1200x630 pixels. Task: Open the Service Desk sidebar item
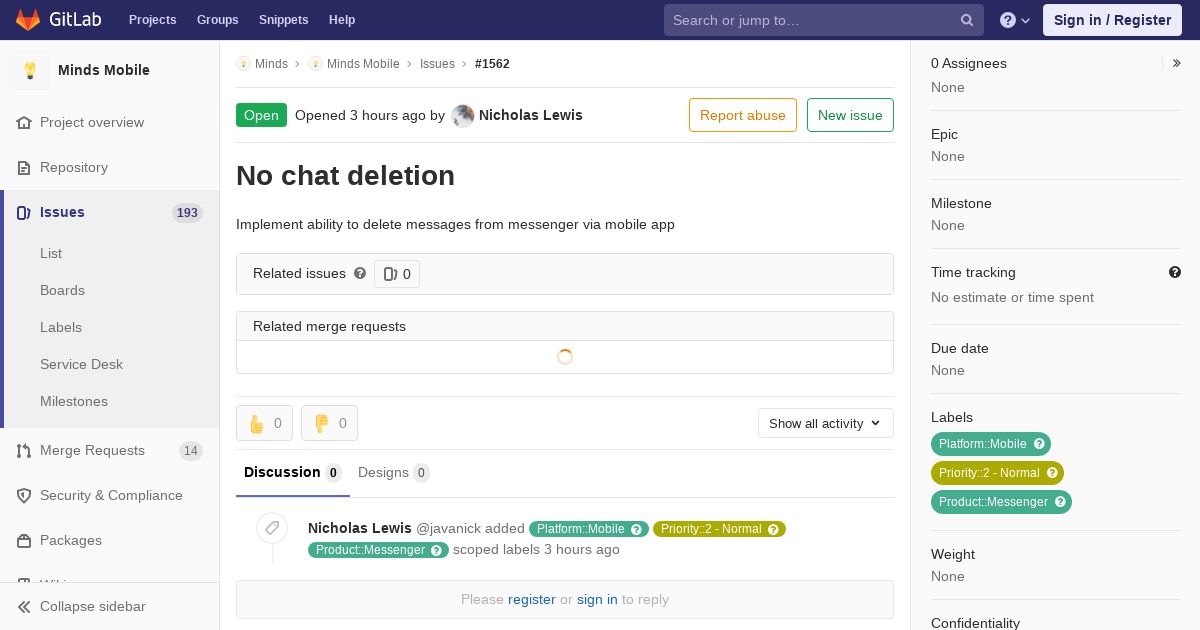click(x=81, y=364)
